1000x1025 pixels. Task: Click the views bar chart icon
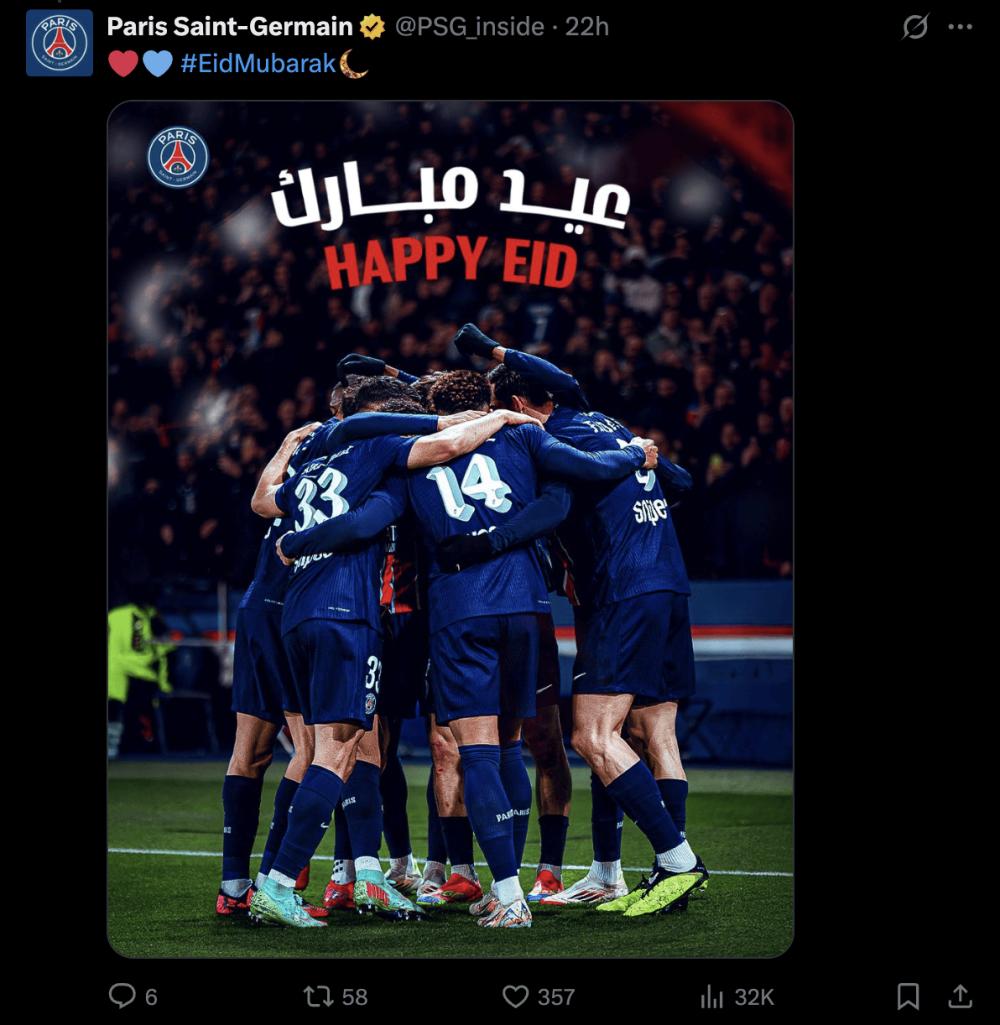[x=712, y=997]
